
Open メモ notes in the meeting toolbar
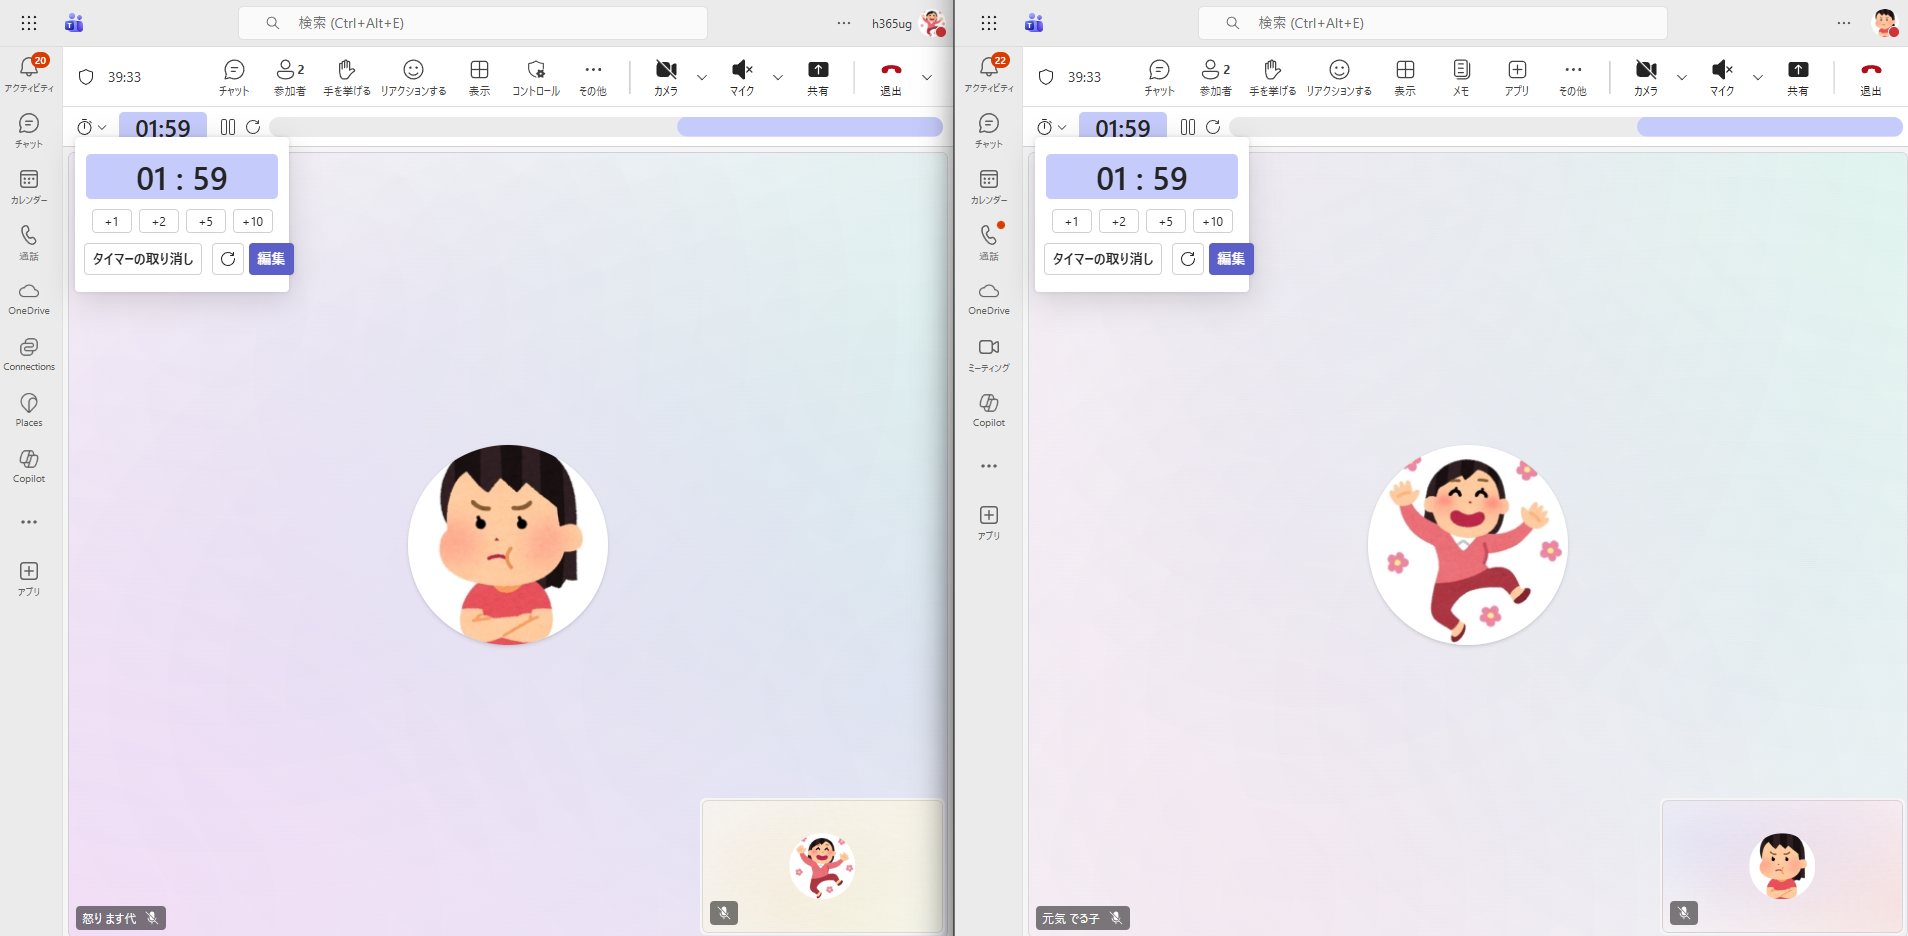[1461, 77]
